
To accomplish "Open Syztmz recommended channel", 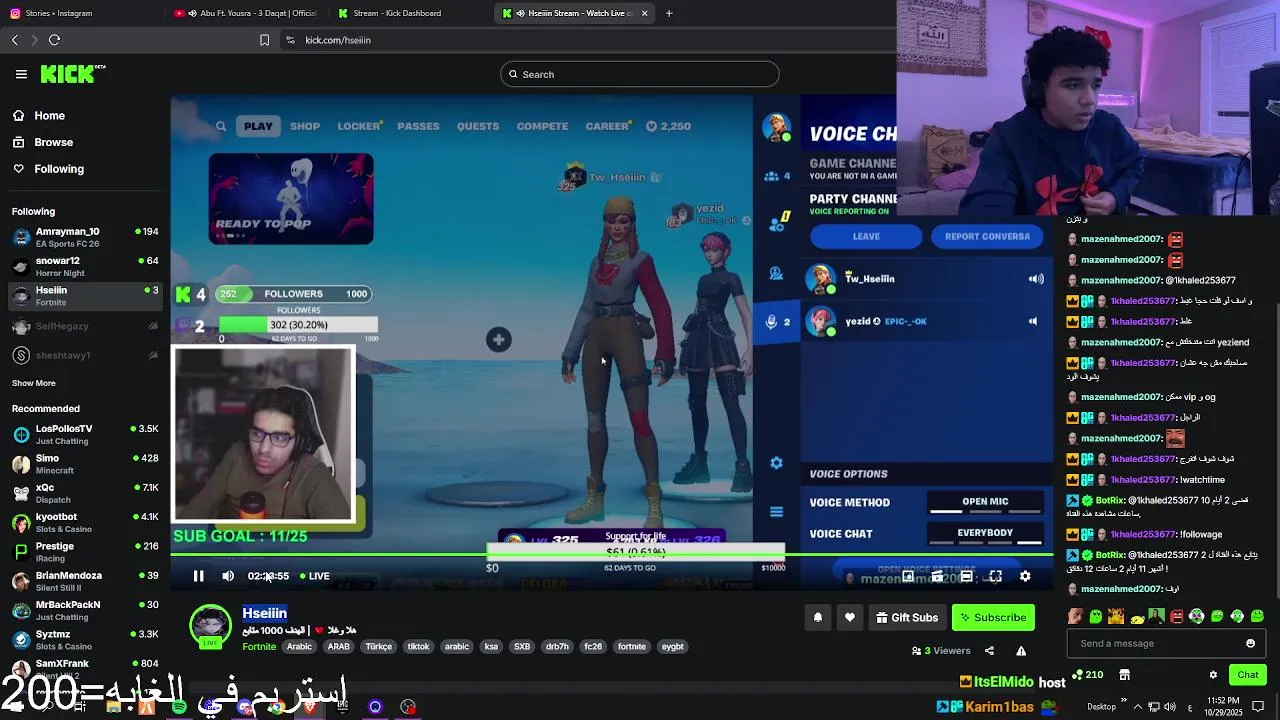I will pyautogui.click(x=85, y=639).
